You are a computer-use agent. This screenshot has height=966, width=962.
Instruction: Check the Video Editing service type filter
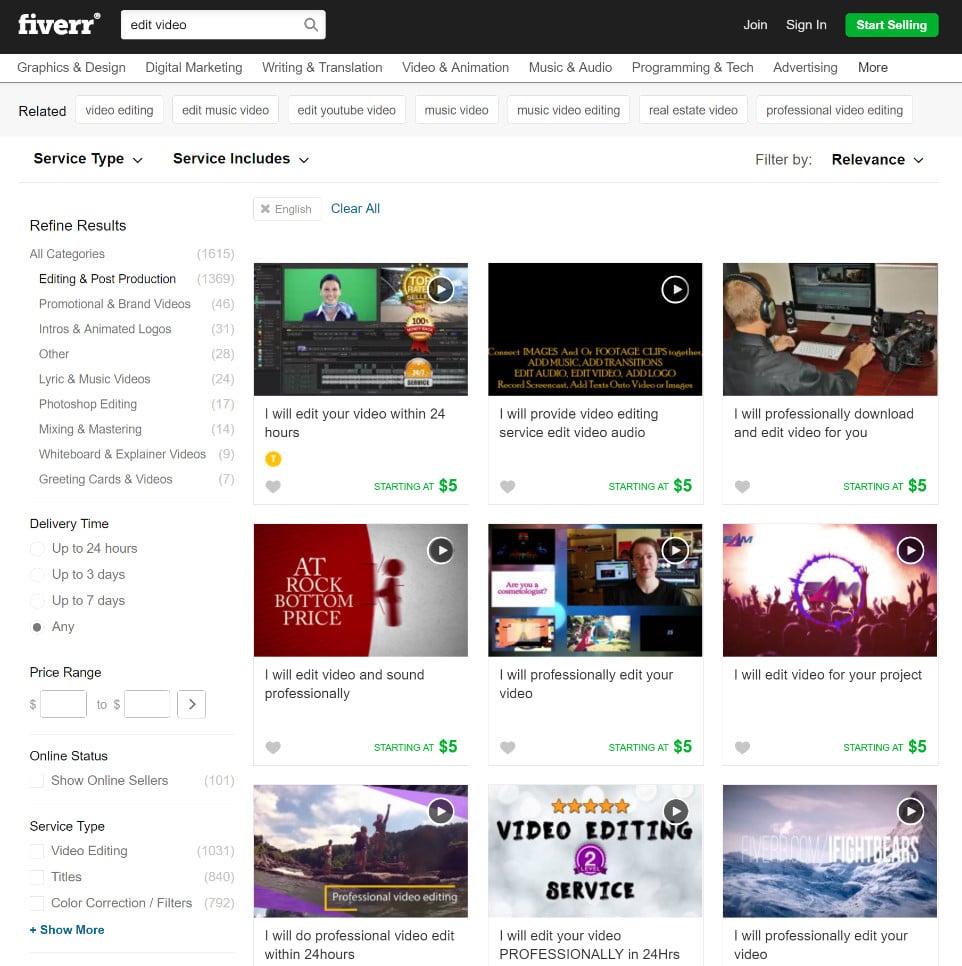(x=38, y=851)
